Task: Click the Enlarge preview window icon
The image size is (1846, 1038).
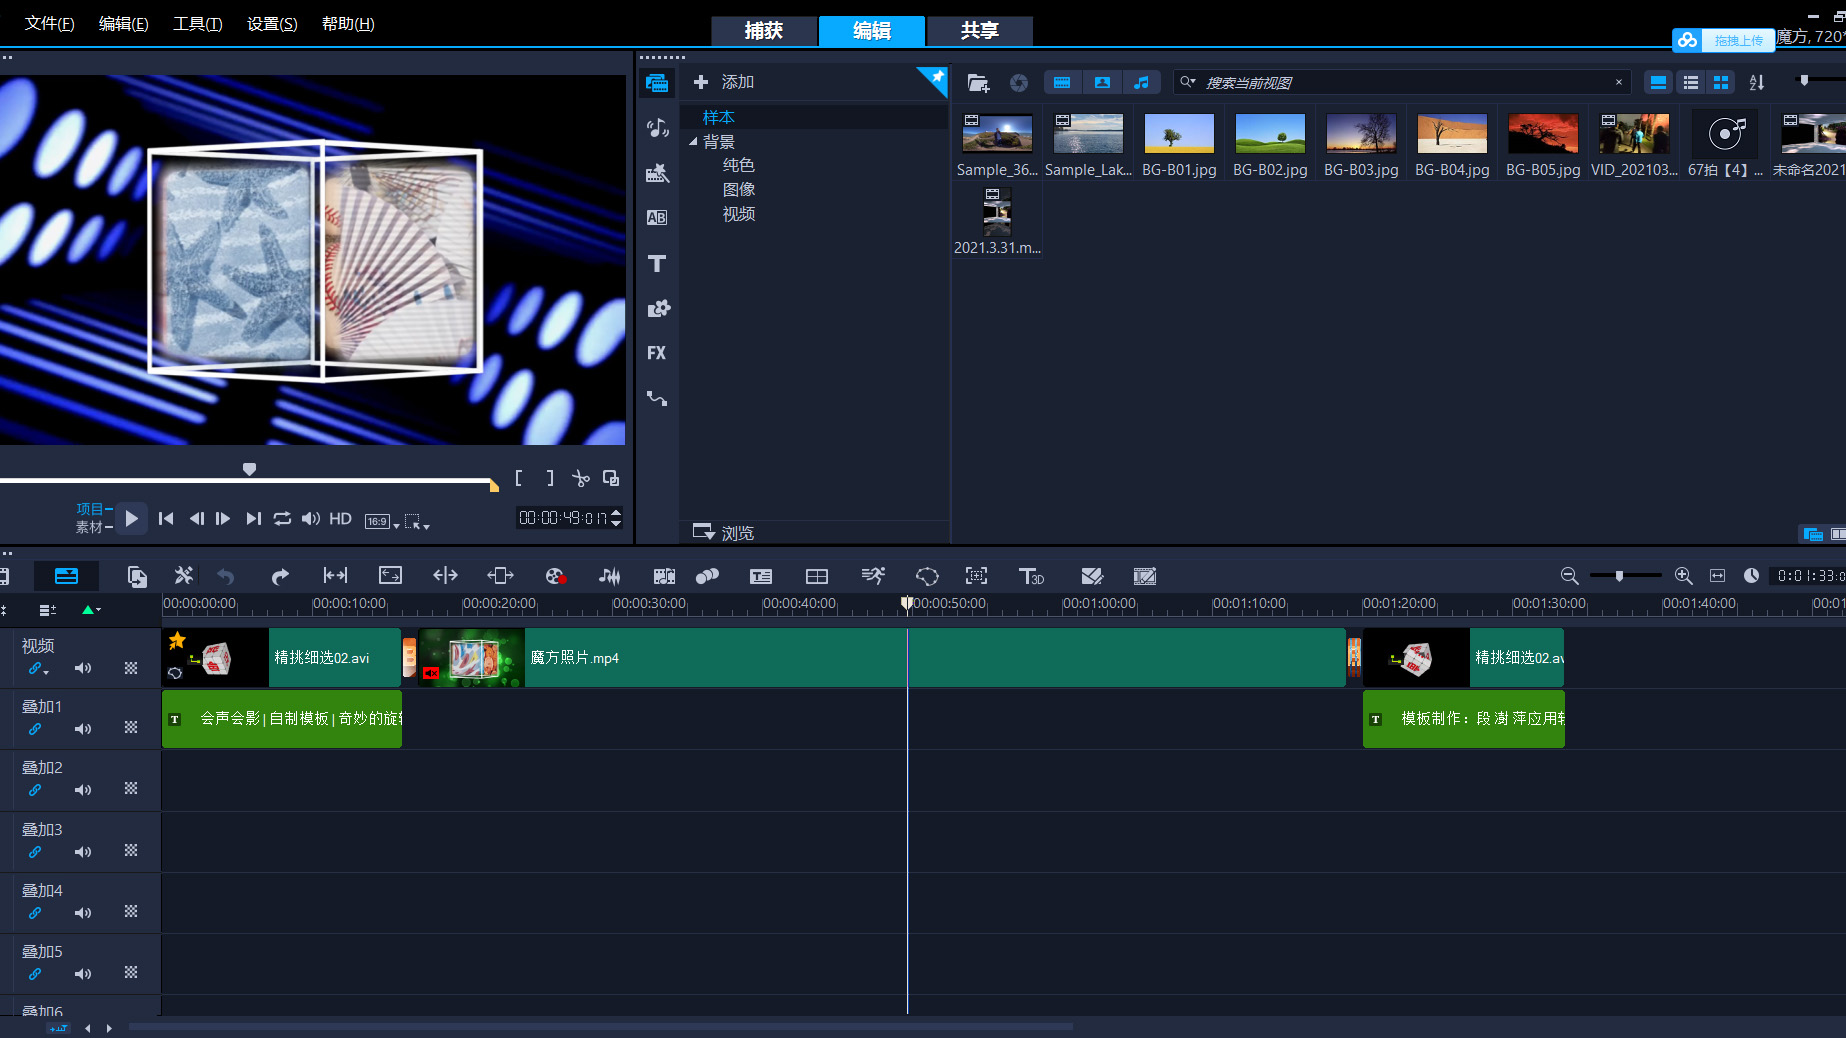Action: [610, 478]
